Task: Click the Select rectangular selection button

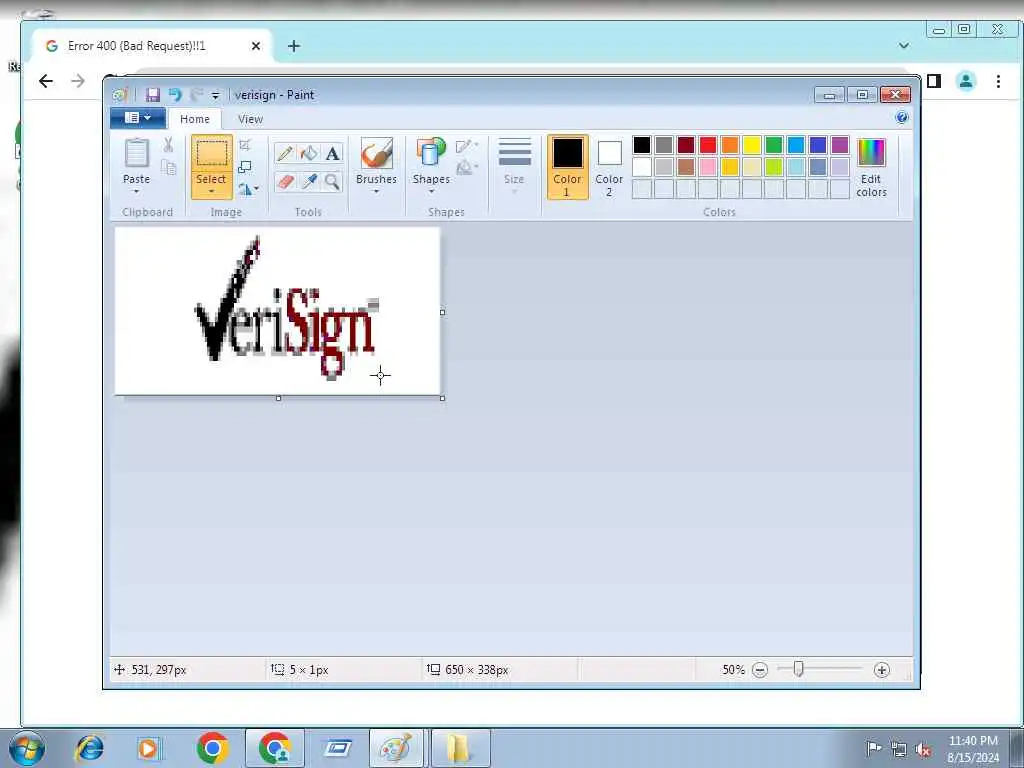Action: [x=212, y=154]
